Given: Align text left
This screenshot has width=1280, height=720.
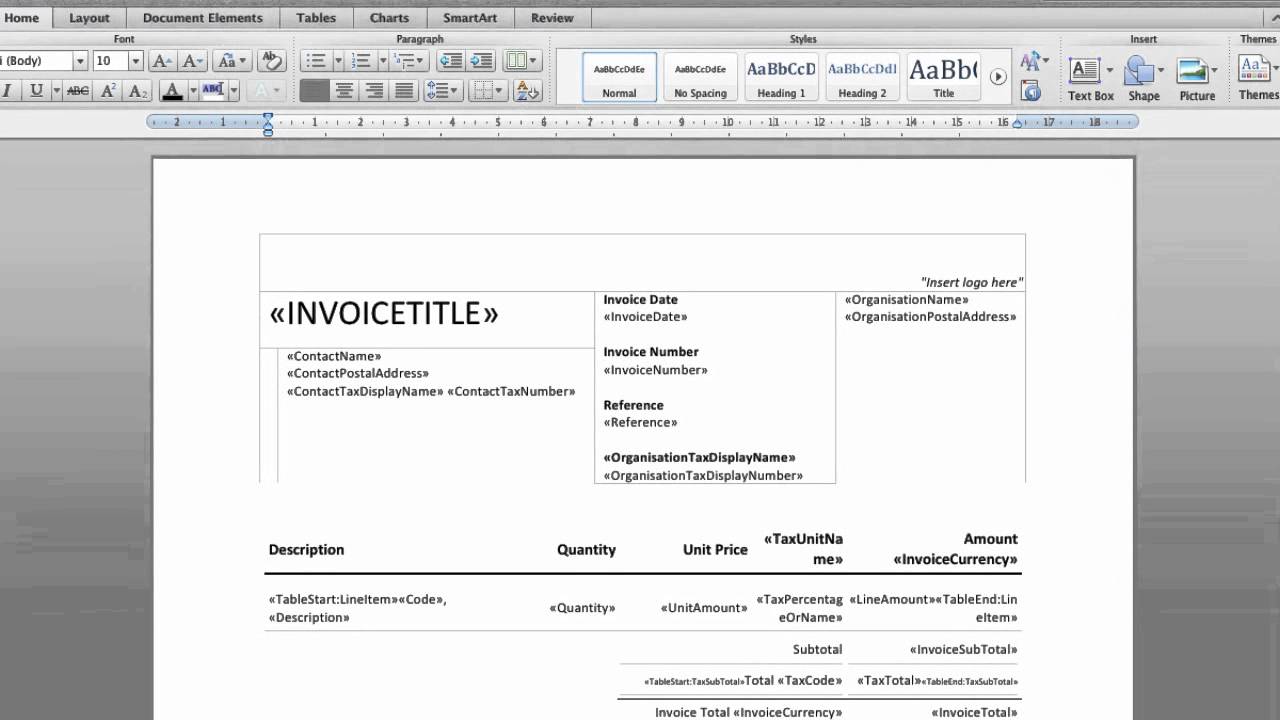Looking at the screenshot, I should (314, 91).
